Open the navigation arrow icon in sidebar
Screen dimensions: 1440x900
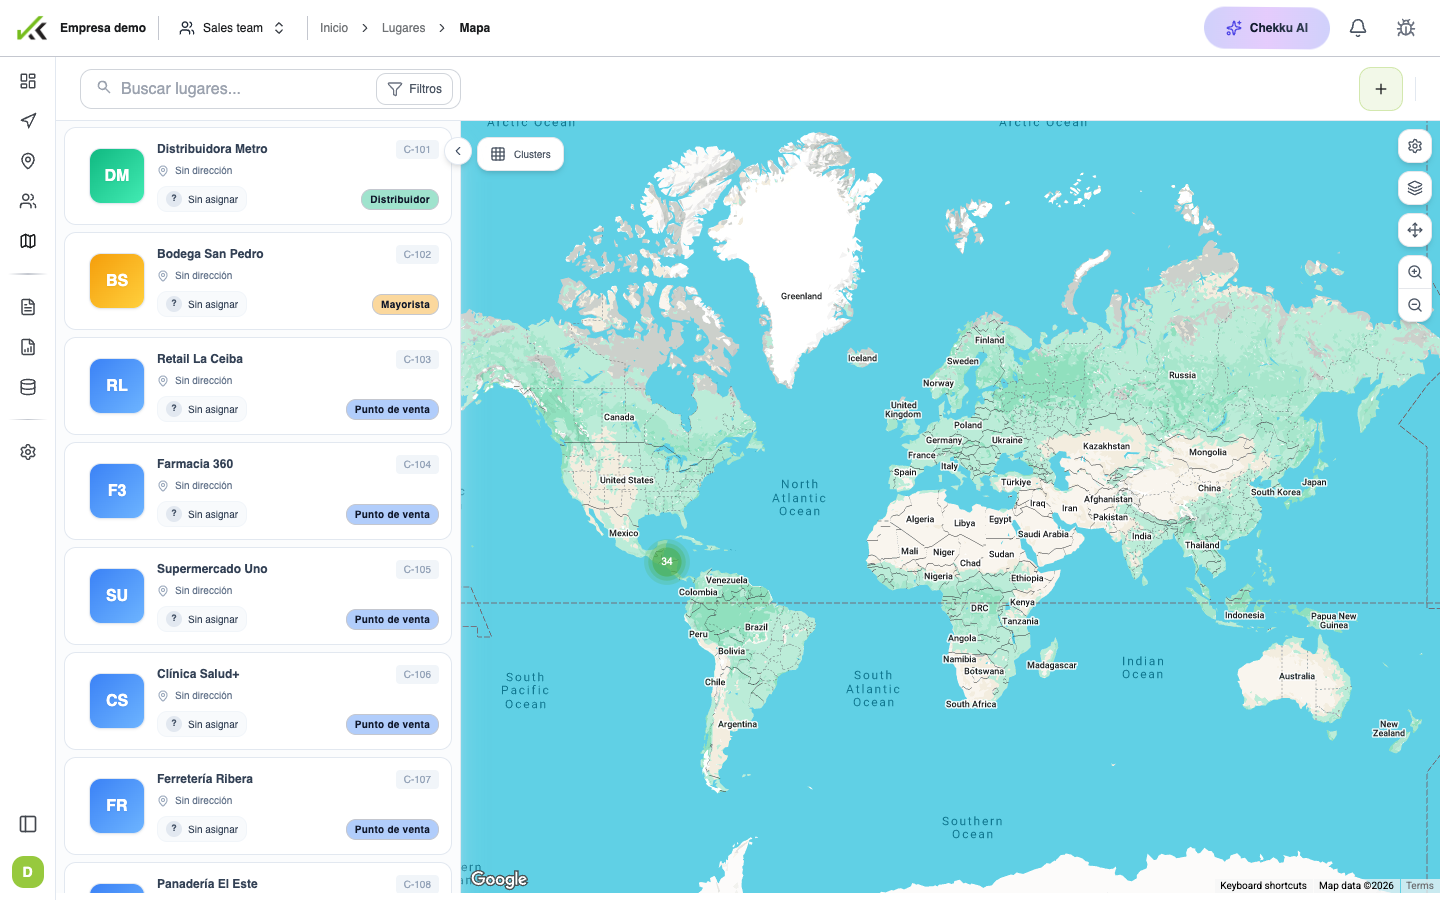(x=28, y=121)
